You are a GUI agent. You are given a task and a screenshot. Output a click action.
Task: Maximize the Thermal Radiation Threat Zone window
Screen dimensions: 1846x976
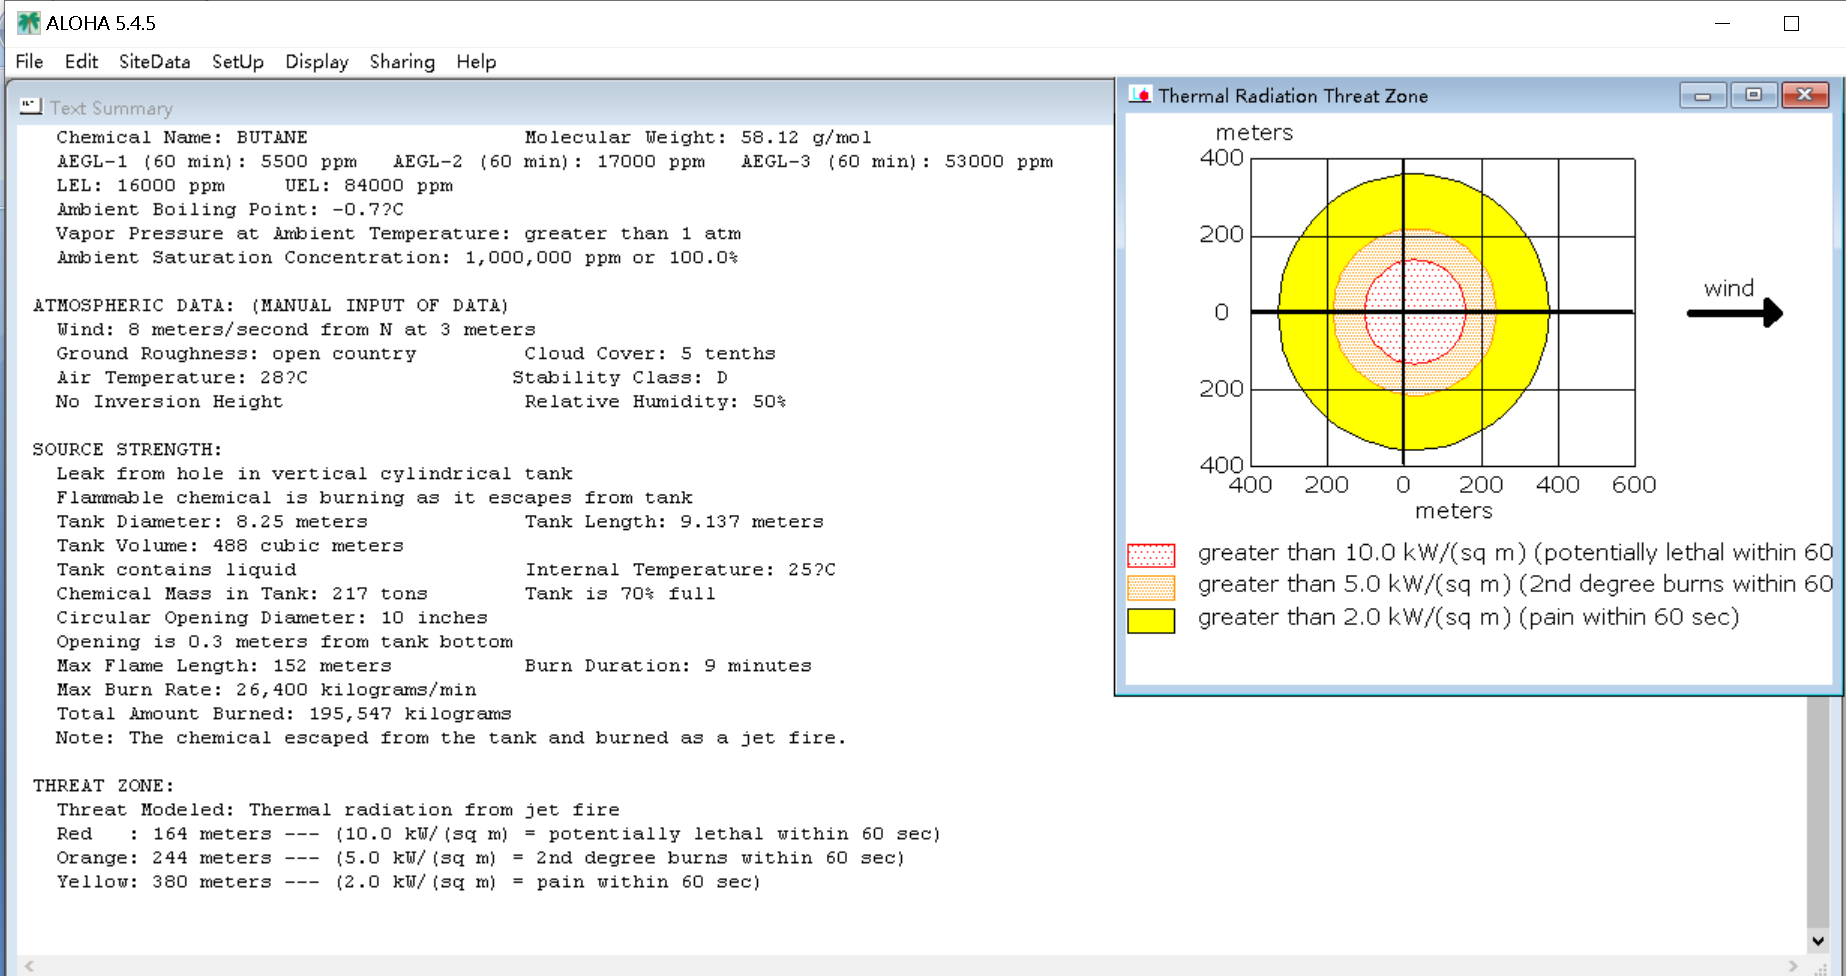pos(1753,95)
